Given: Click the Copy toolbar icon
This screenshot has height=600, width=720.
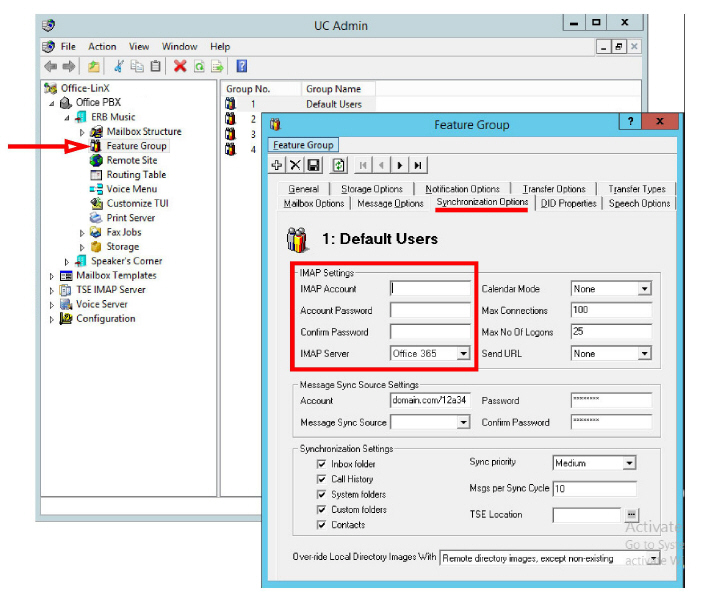Looking at the screenshot, I should (x=137, y=67).
